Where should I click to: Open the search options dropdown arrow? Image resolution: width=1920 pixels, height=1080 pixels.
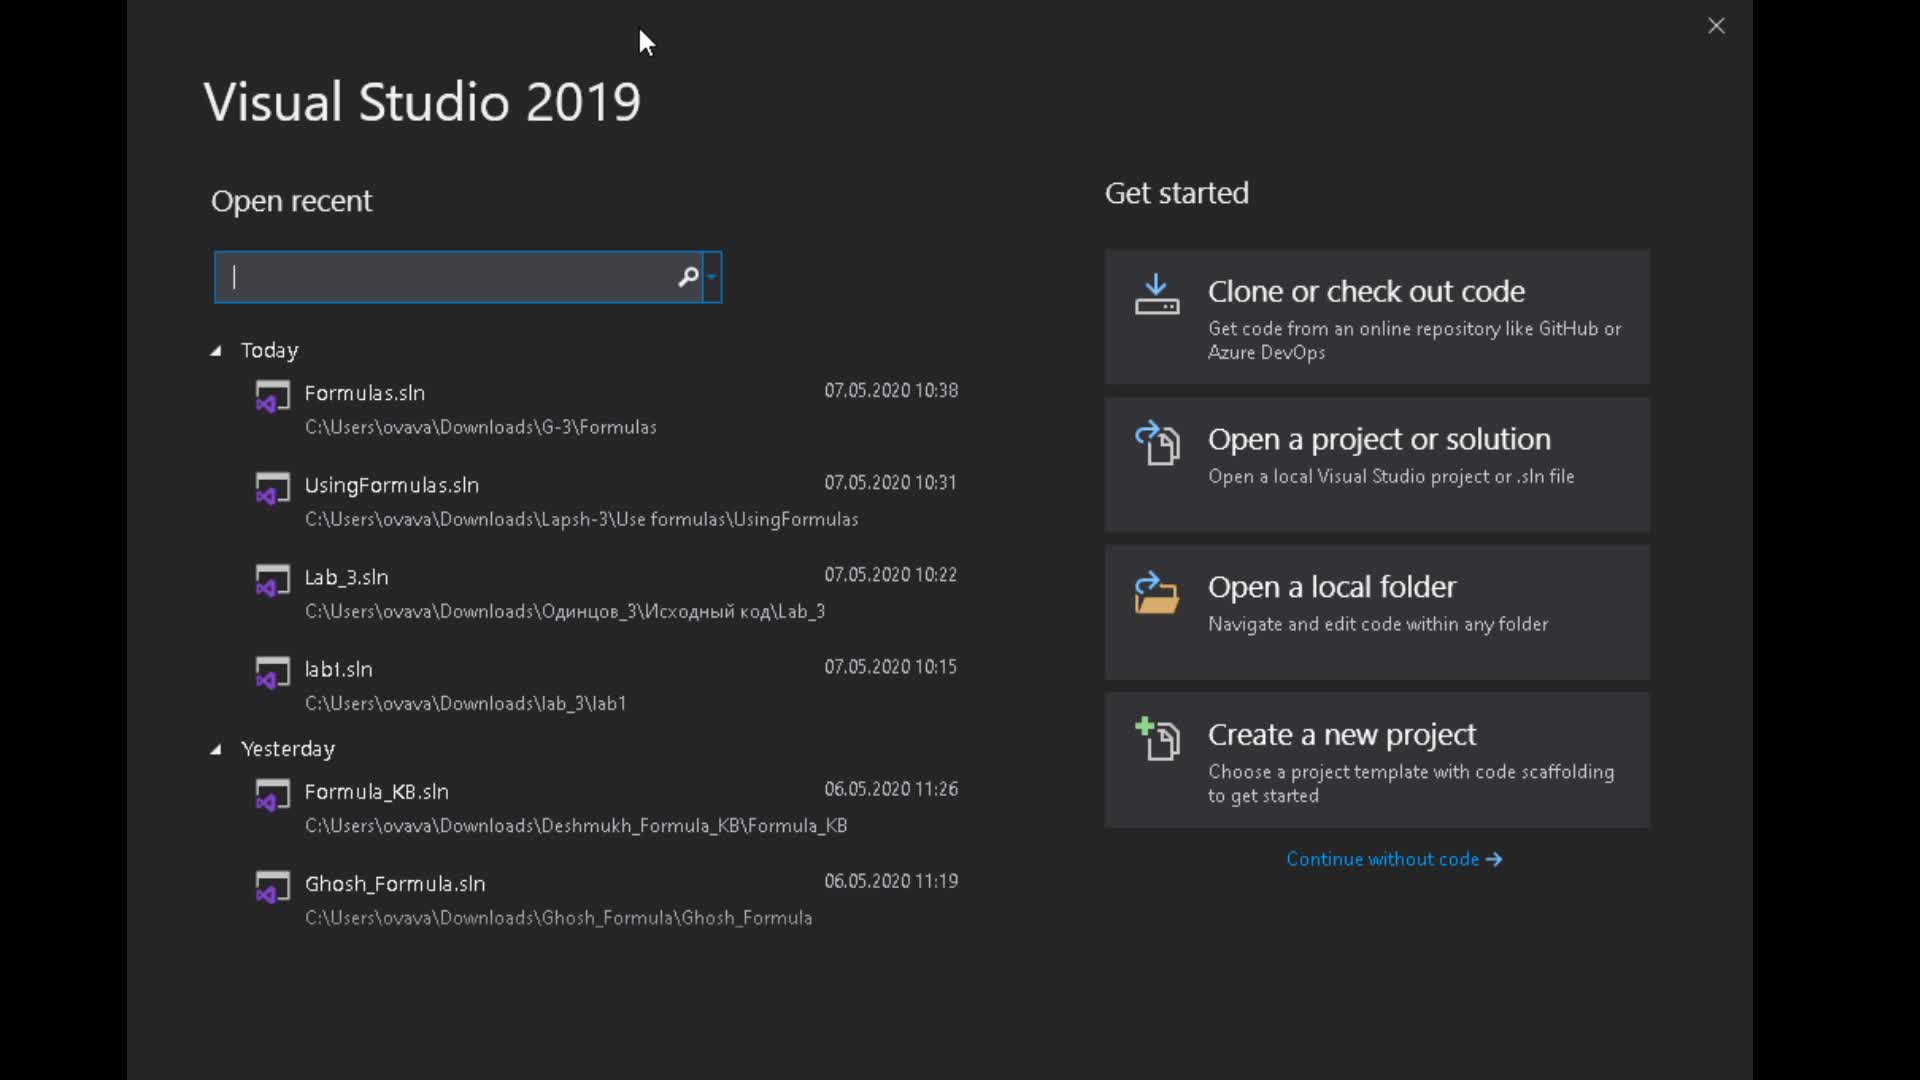[x=712, y=277]
